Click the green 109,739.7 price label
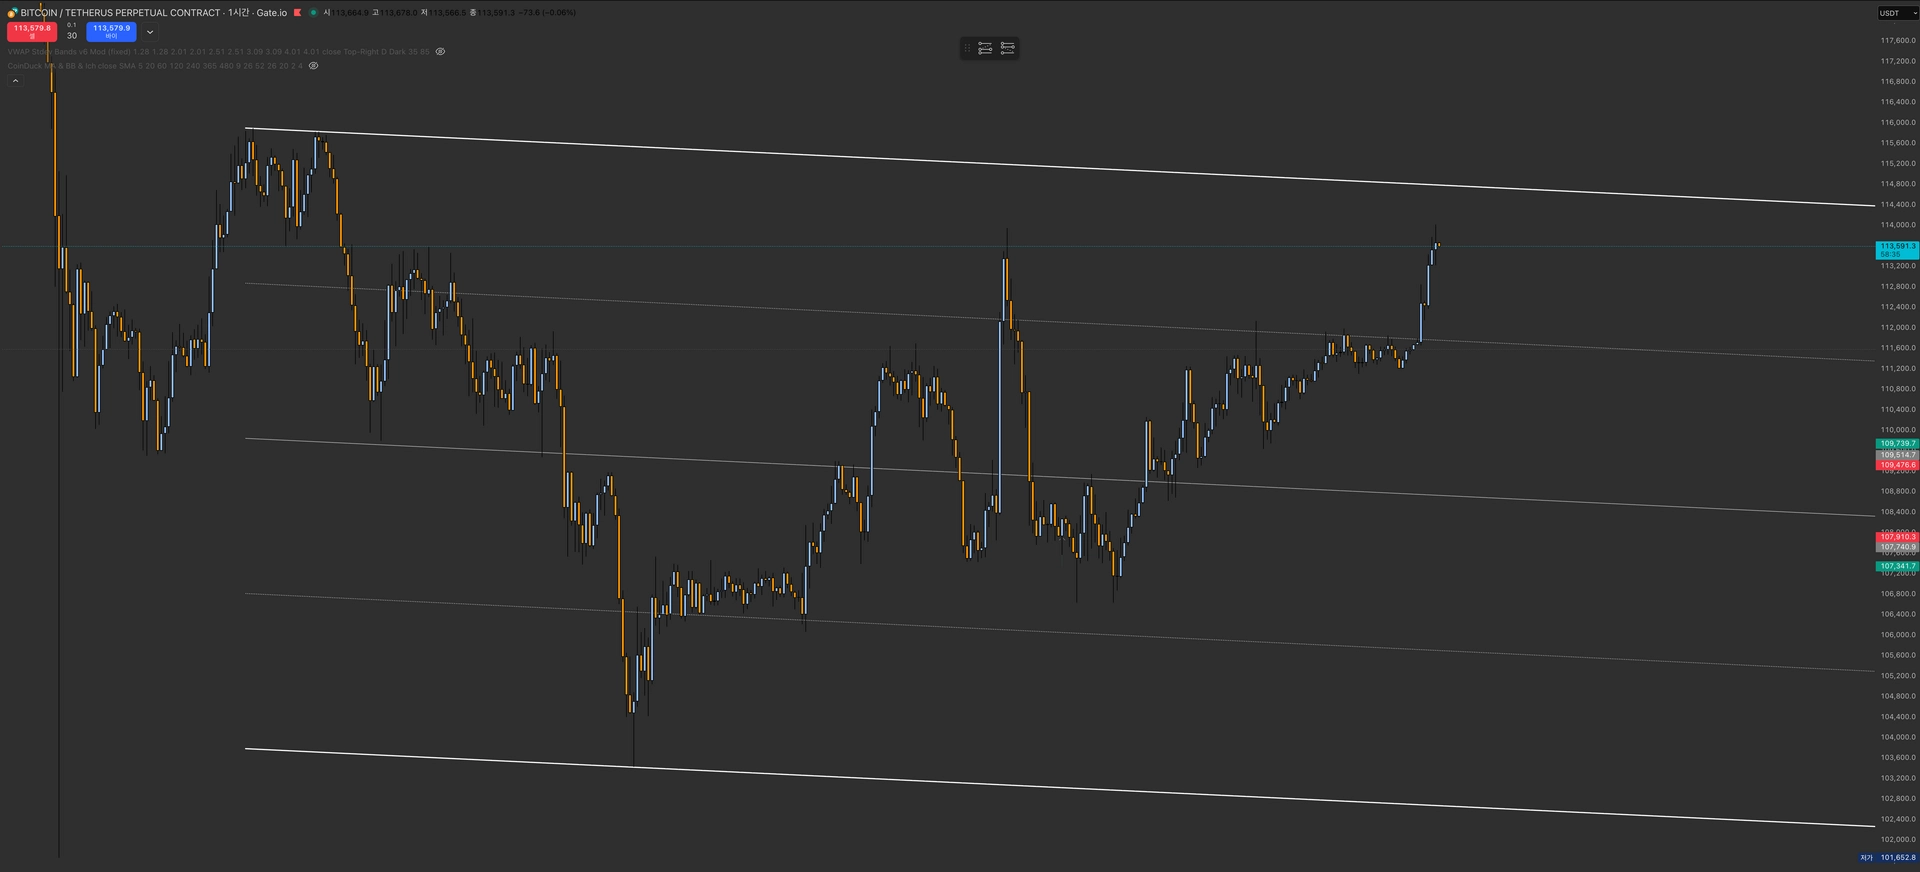The image size is (1920, 872). point(1896,443)
